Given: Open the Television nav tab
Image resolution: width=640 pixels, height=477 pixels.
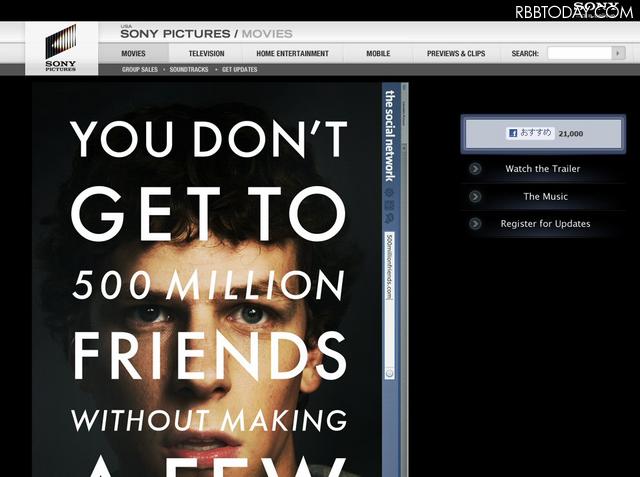Looking at the screenshot, I should pyautogui.click(x=207, y=53).
